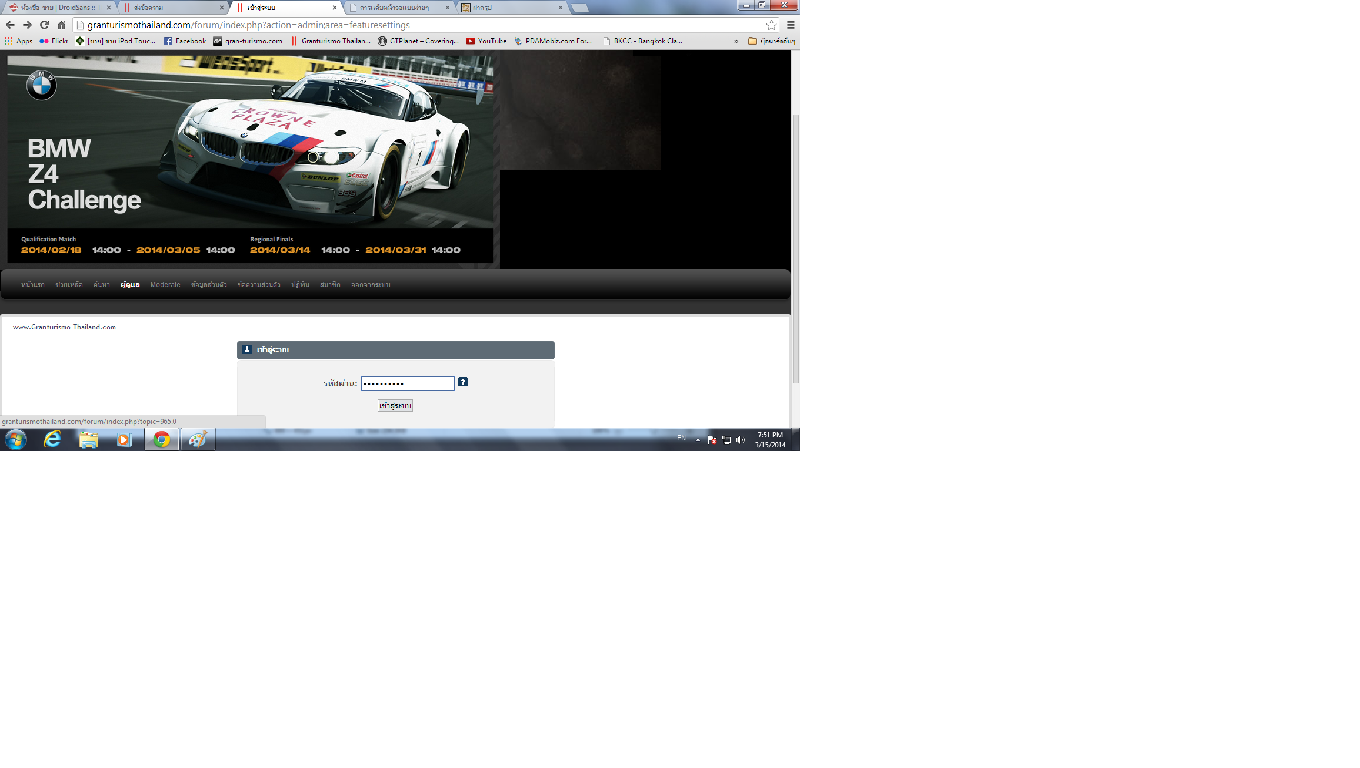Click the help icon beside the password field
The width and height of the screenshot is (1360, 768).
point(463,382)
